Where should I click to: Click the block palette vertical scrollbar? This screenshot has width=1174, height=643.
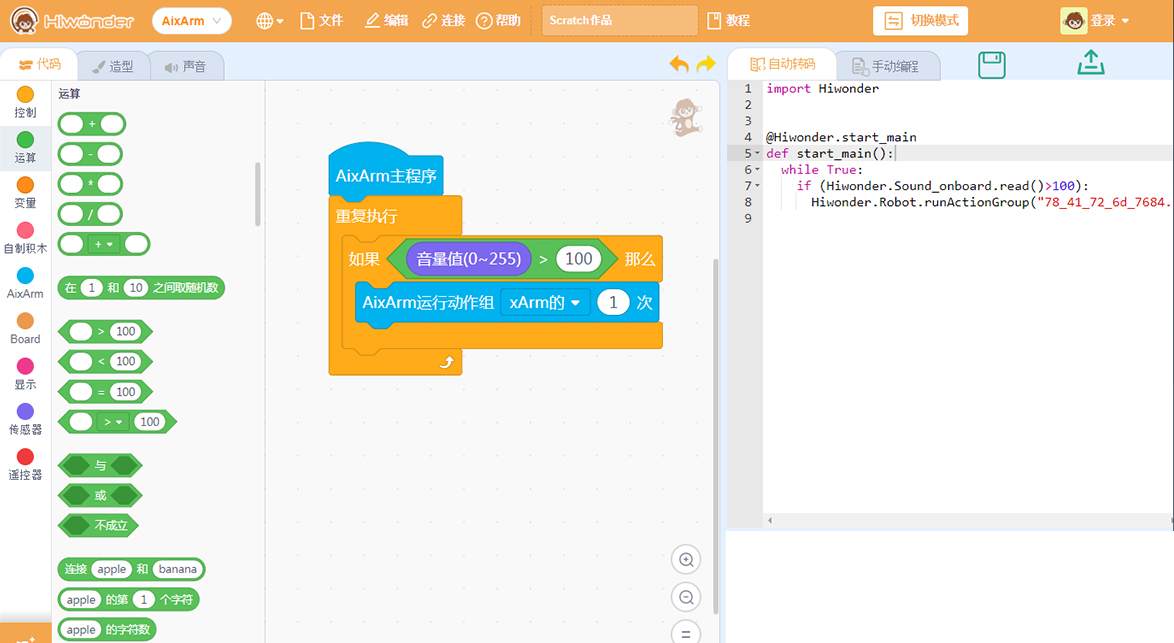(x=258, y=194)
